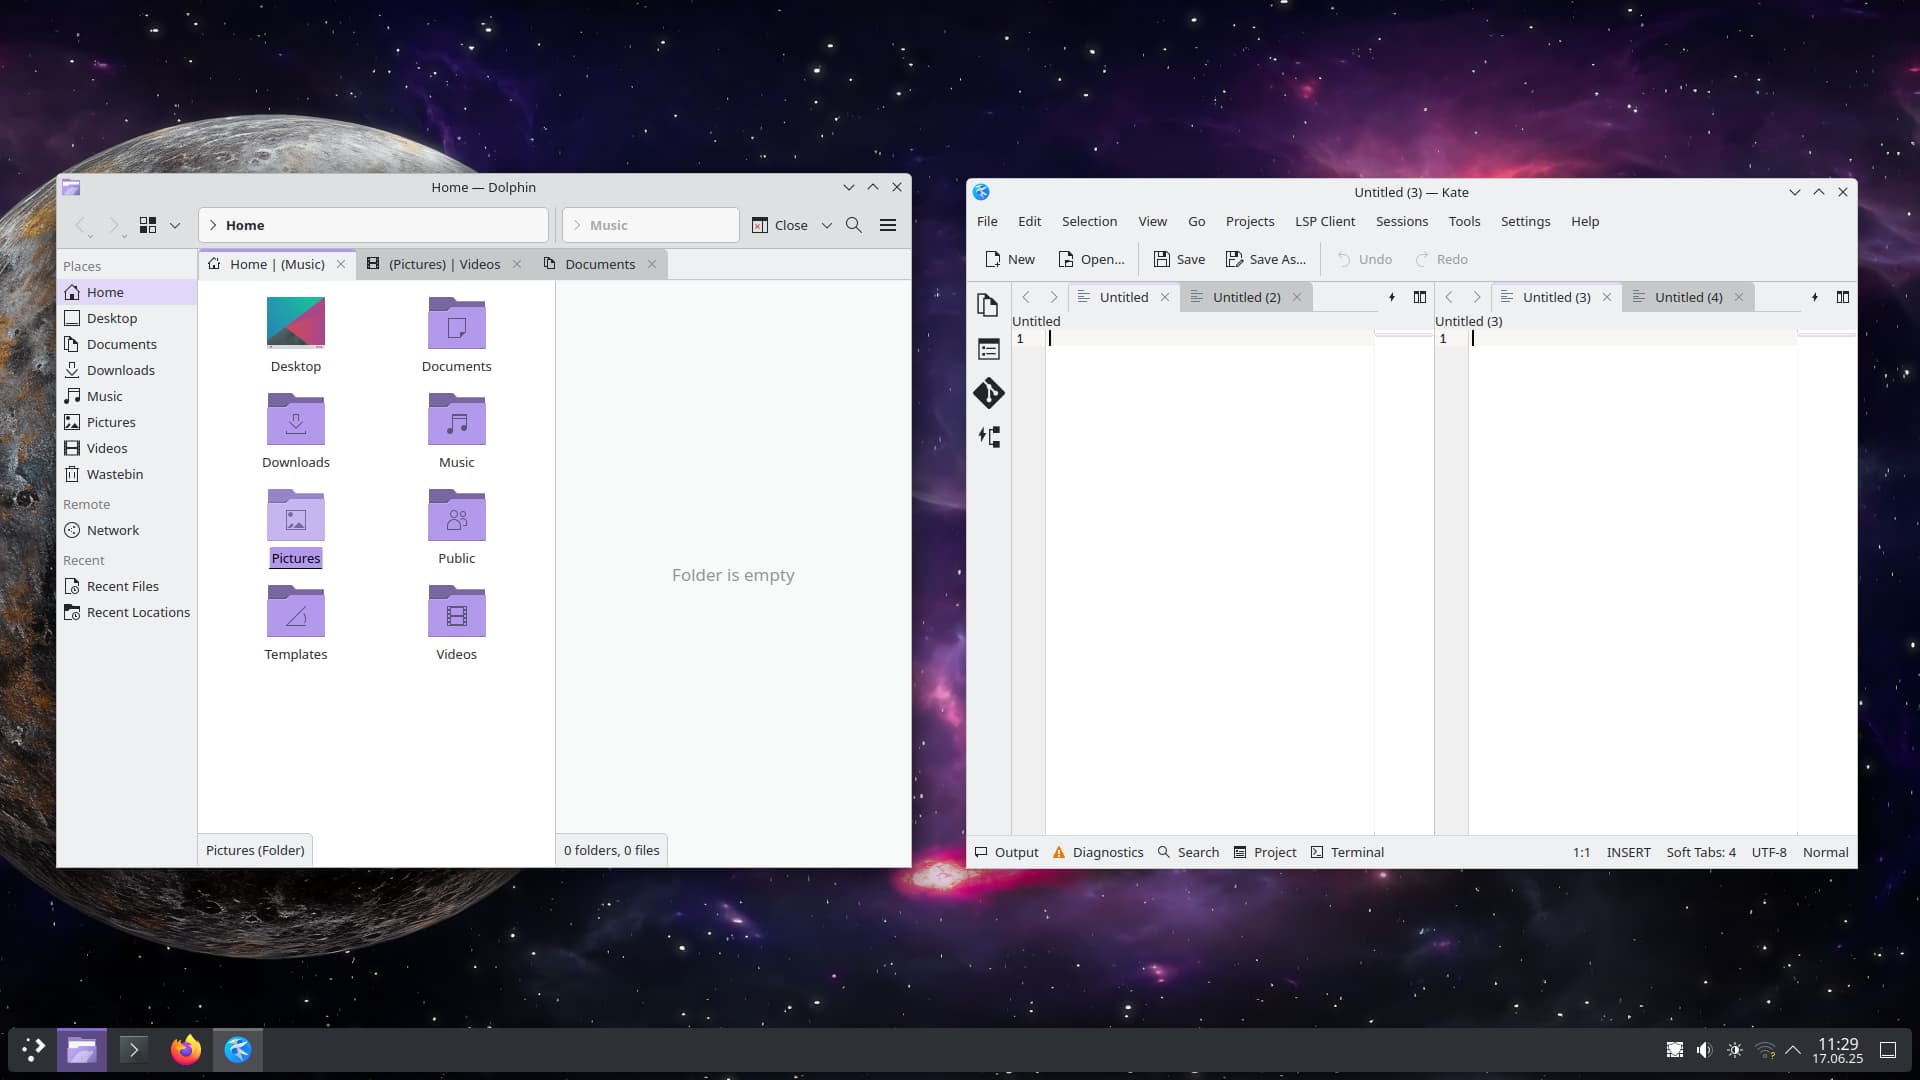This screenshot has width=1920, height=1080.
Task: Click Open... in Kate toolbar
Action: pos(1091,259)
